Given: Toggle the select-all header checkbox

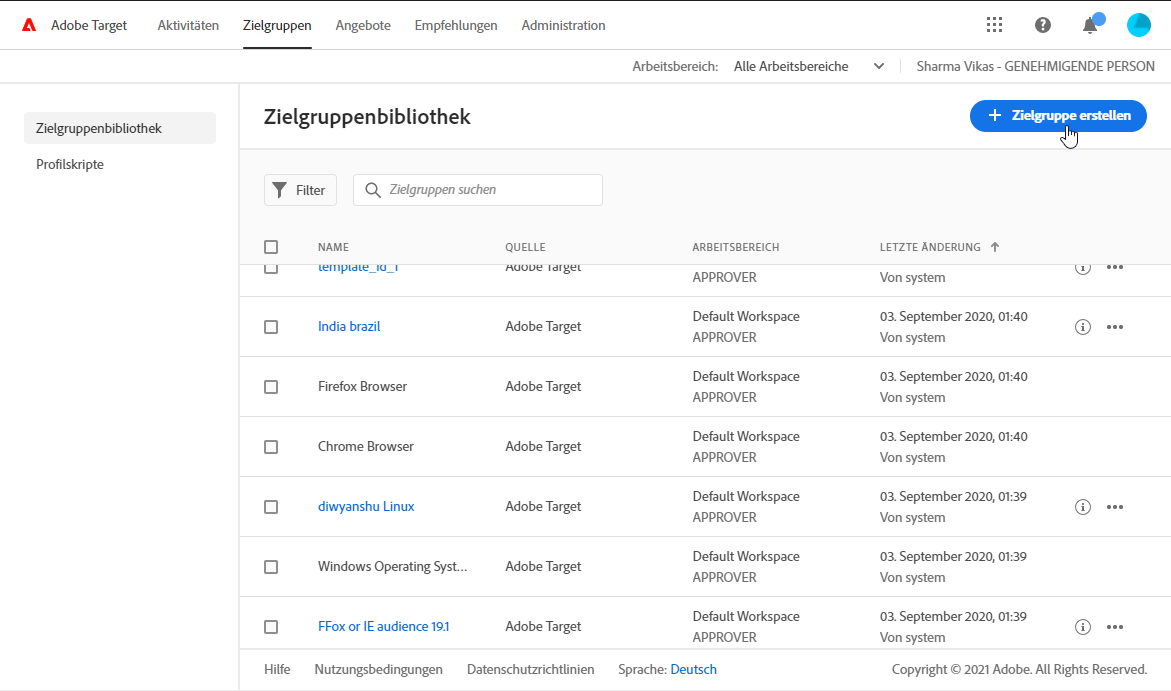Looking at the screenshot, I should (271, 247).
